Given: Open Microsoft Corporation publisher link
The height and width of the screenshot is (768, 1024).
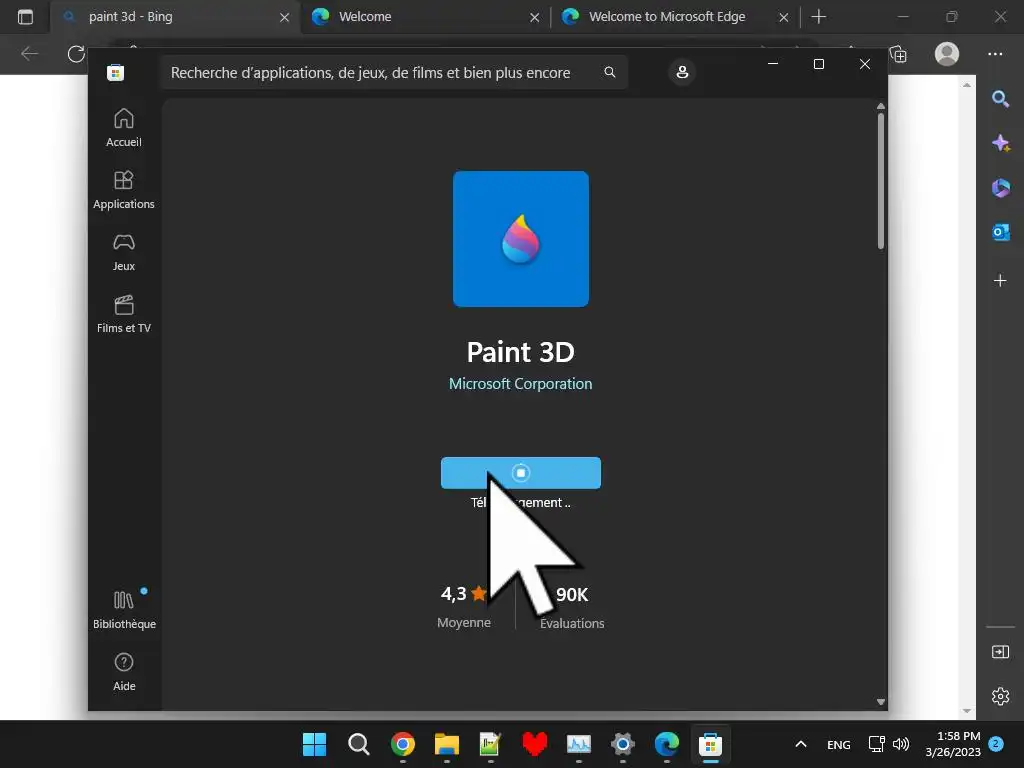Looking at the screenshot, I should point(520,384).
